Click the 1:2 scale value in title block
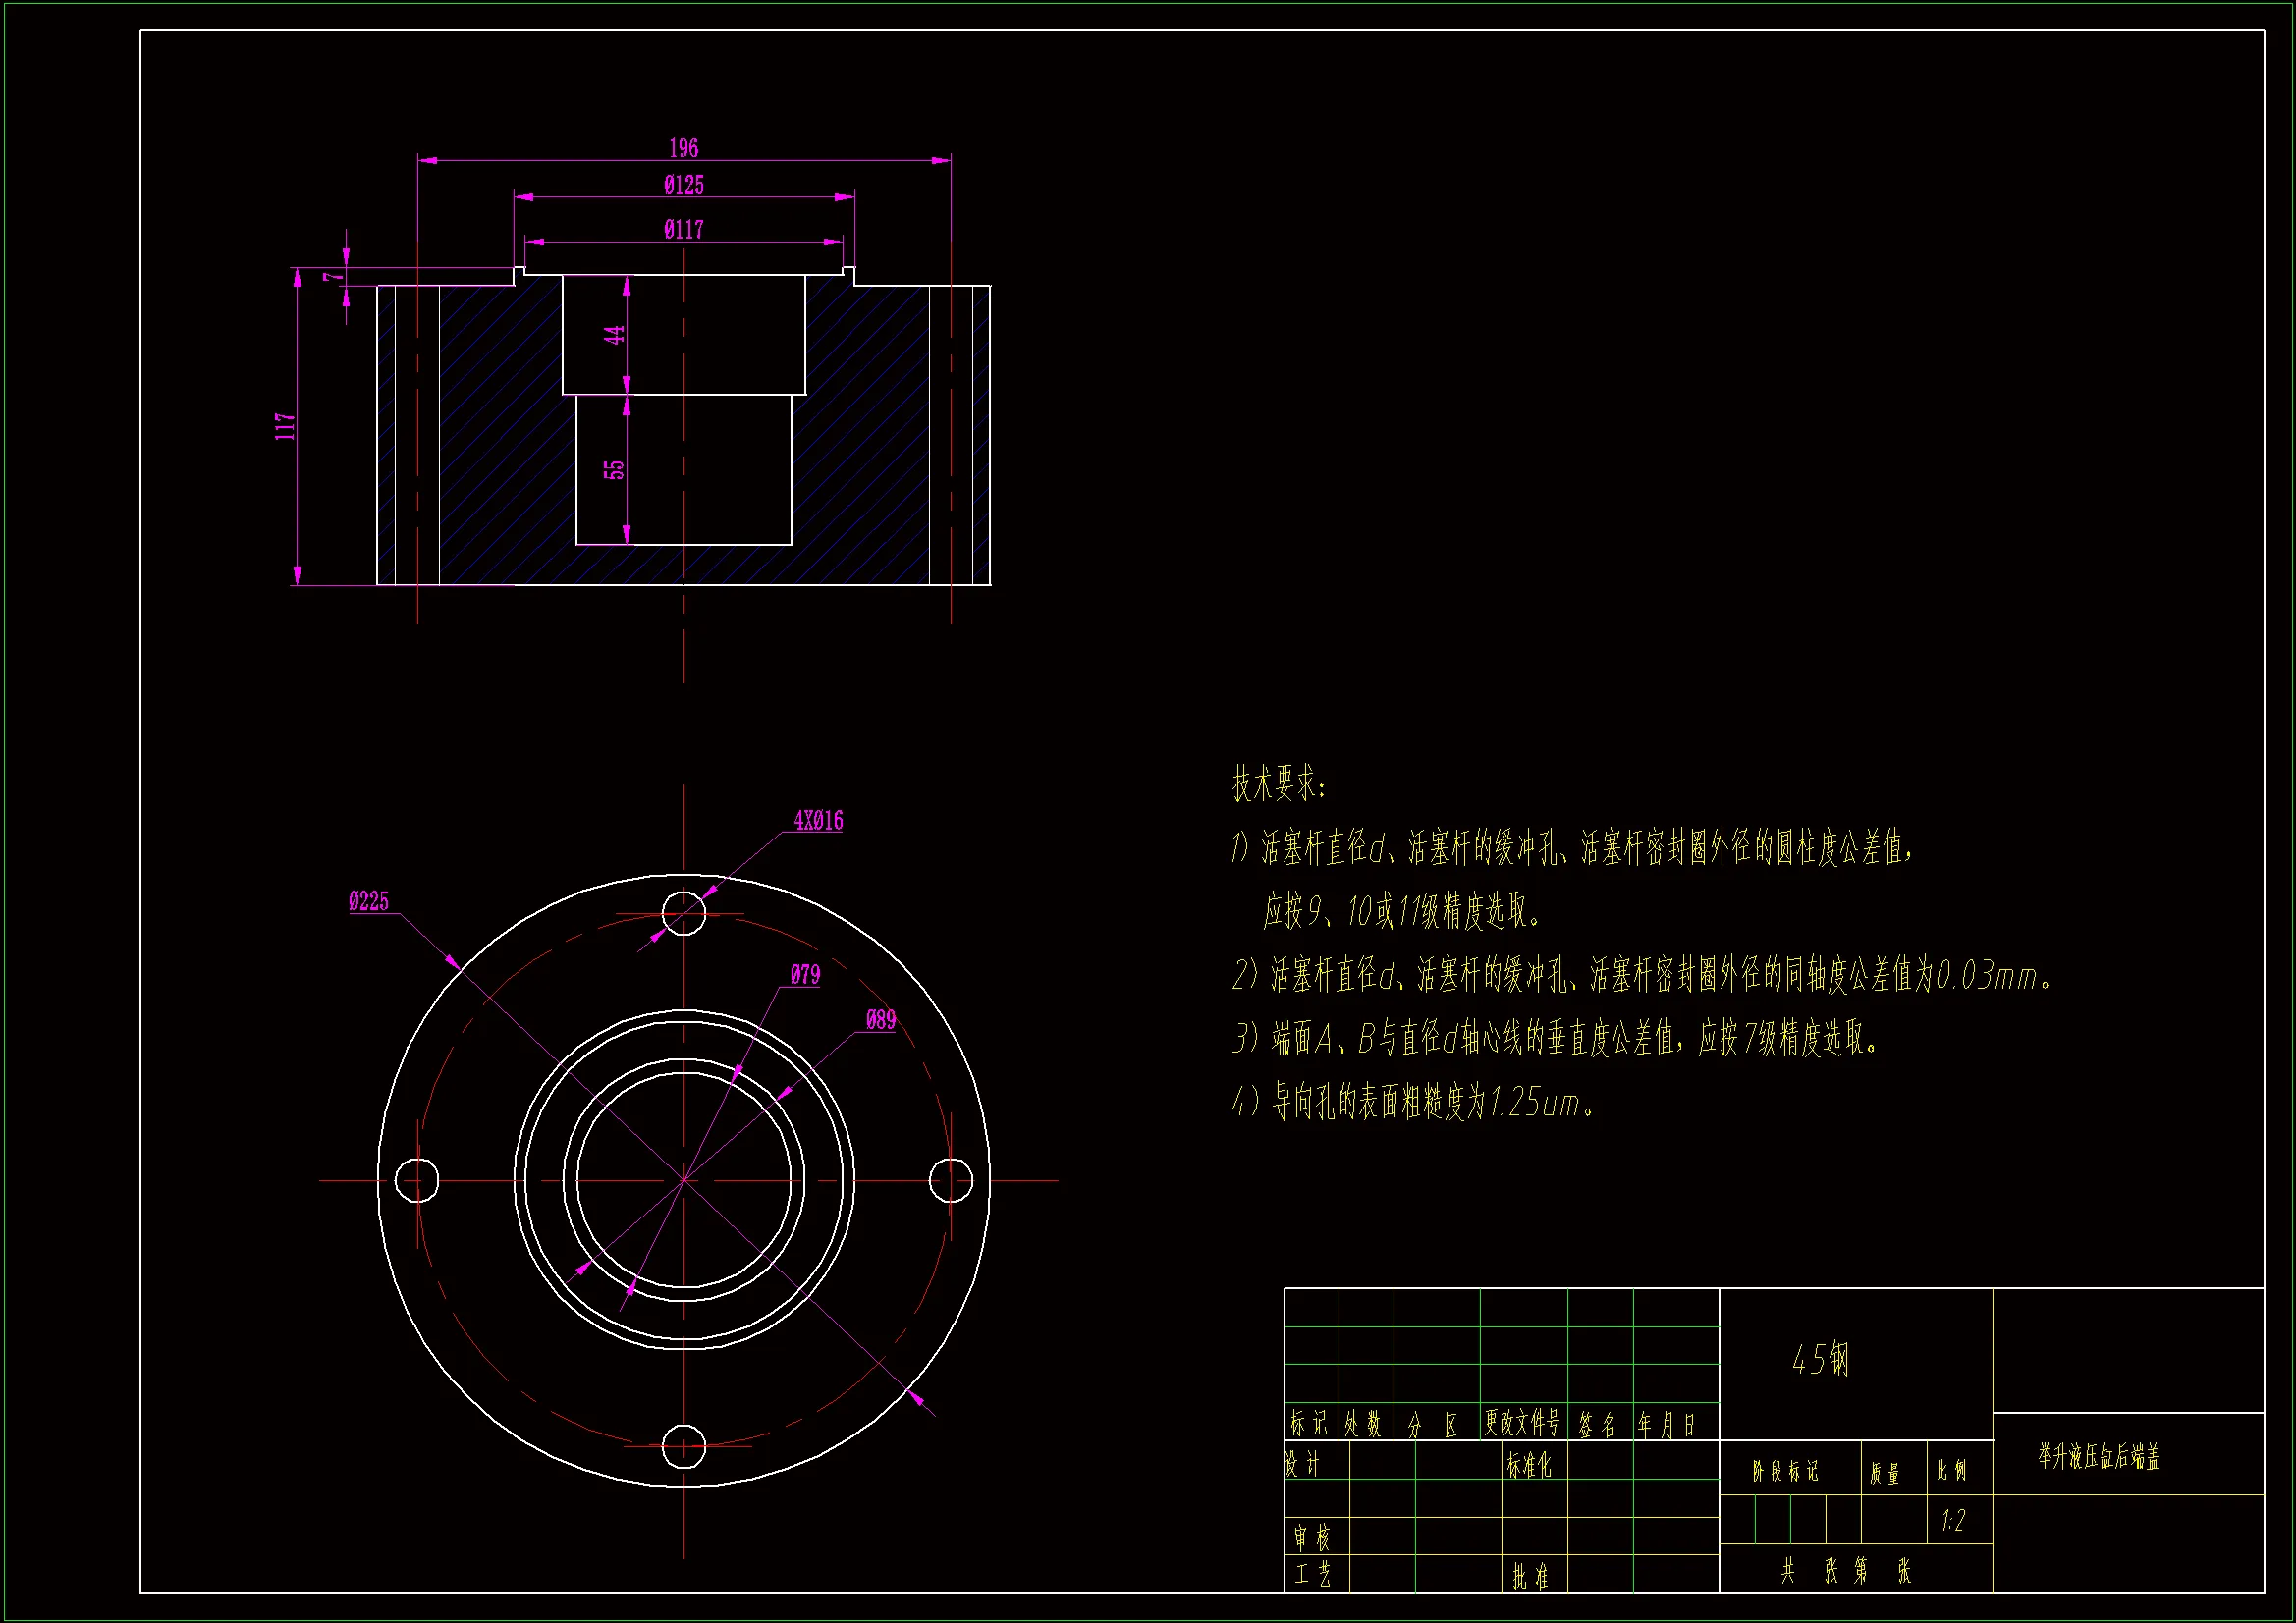 pos(1953,1522)
